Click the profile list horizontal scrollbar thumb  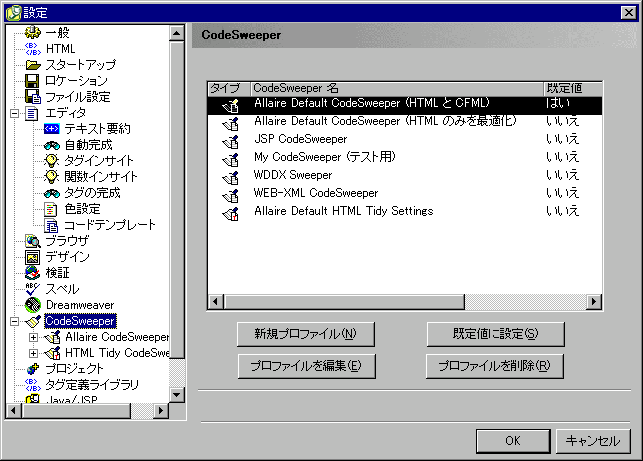pos(344,302)
